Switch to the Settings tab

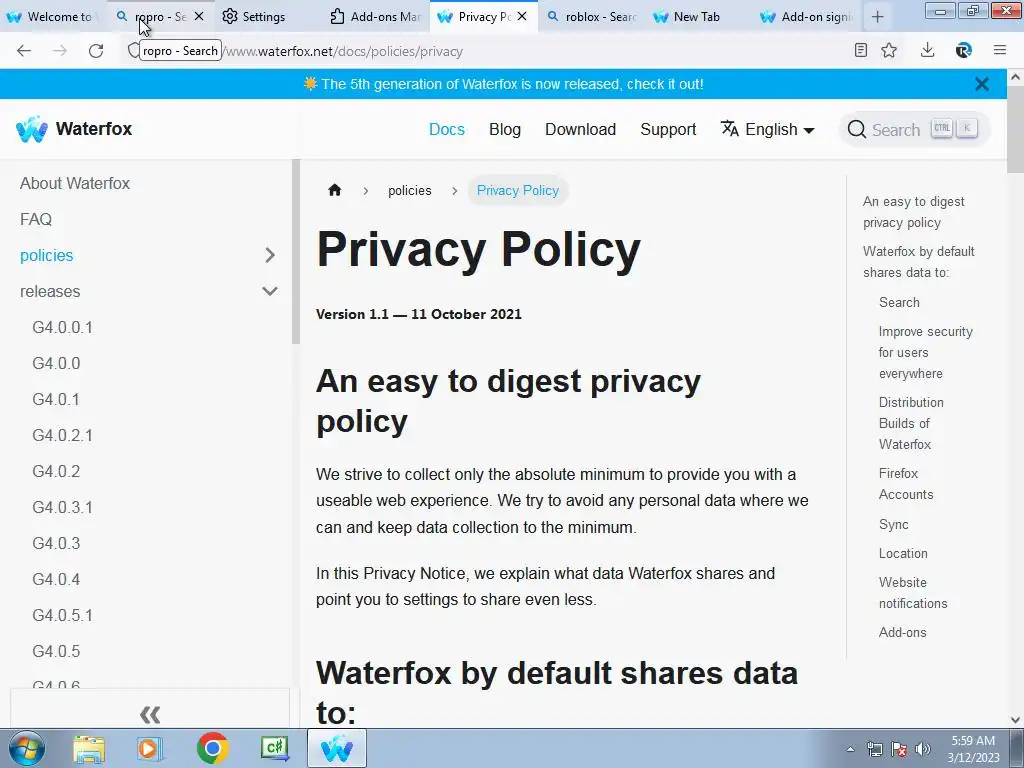coord(255,17)
